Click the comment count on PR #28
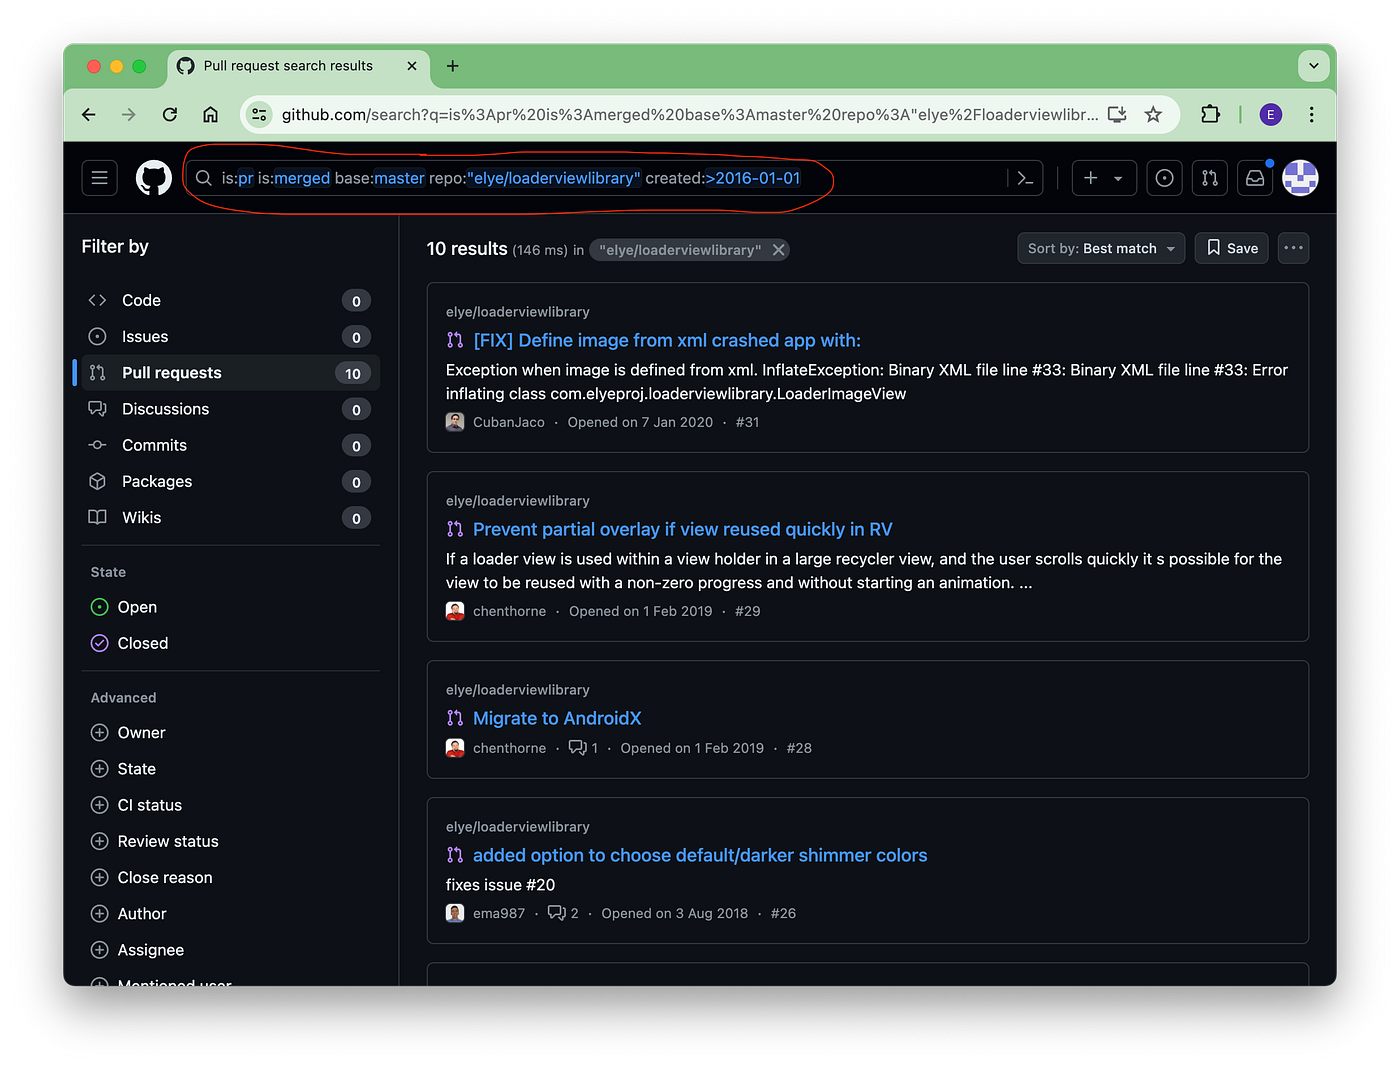This screenshot has height=1070, width=1400. pos(583,748)
